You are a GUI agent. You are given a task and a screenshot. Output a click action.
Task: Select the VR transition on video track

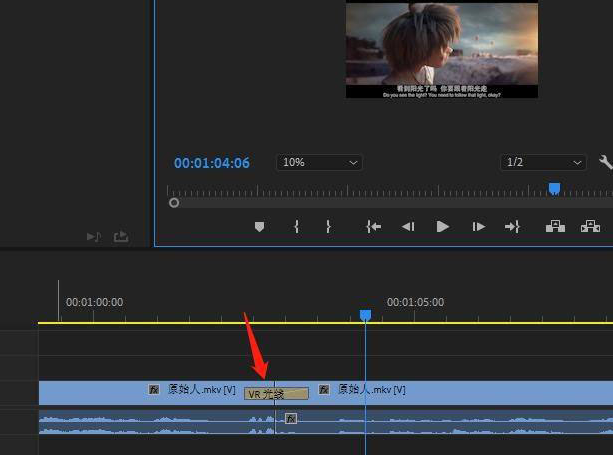[276, 393]
